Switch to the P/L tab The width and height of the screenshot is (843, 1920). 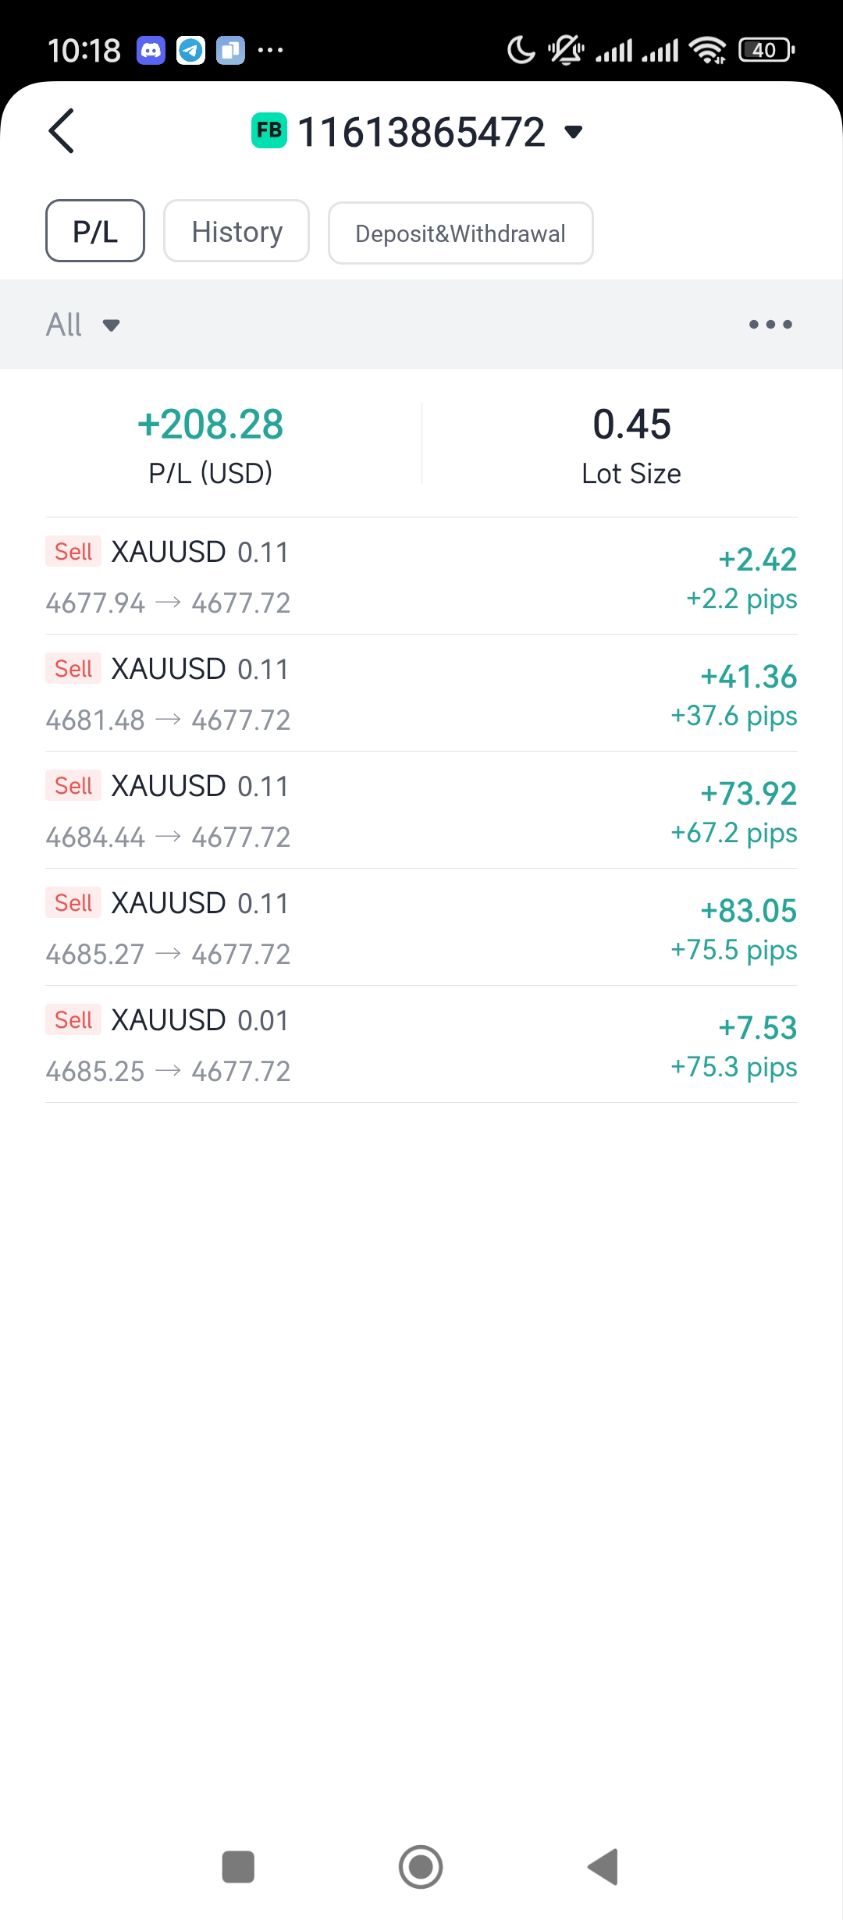pyautogui.click(x=95, y=232)
